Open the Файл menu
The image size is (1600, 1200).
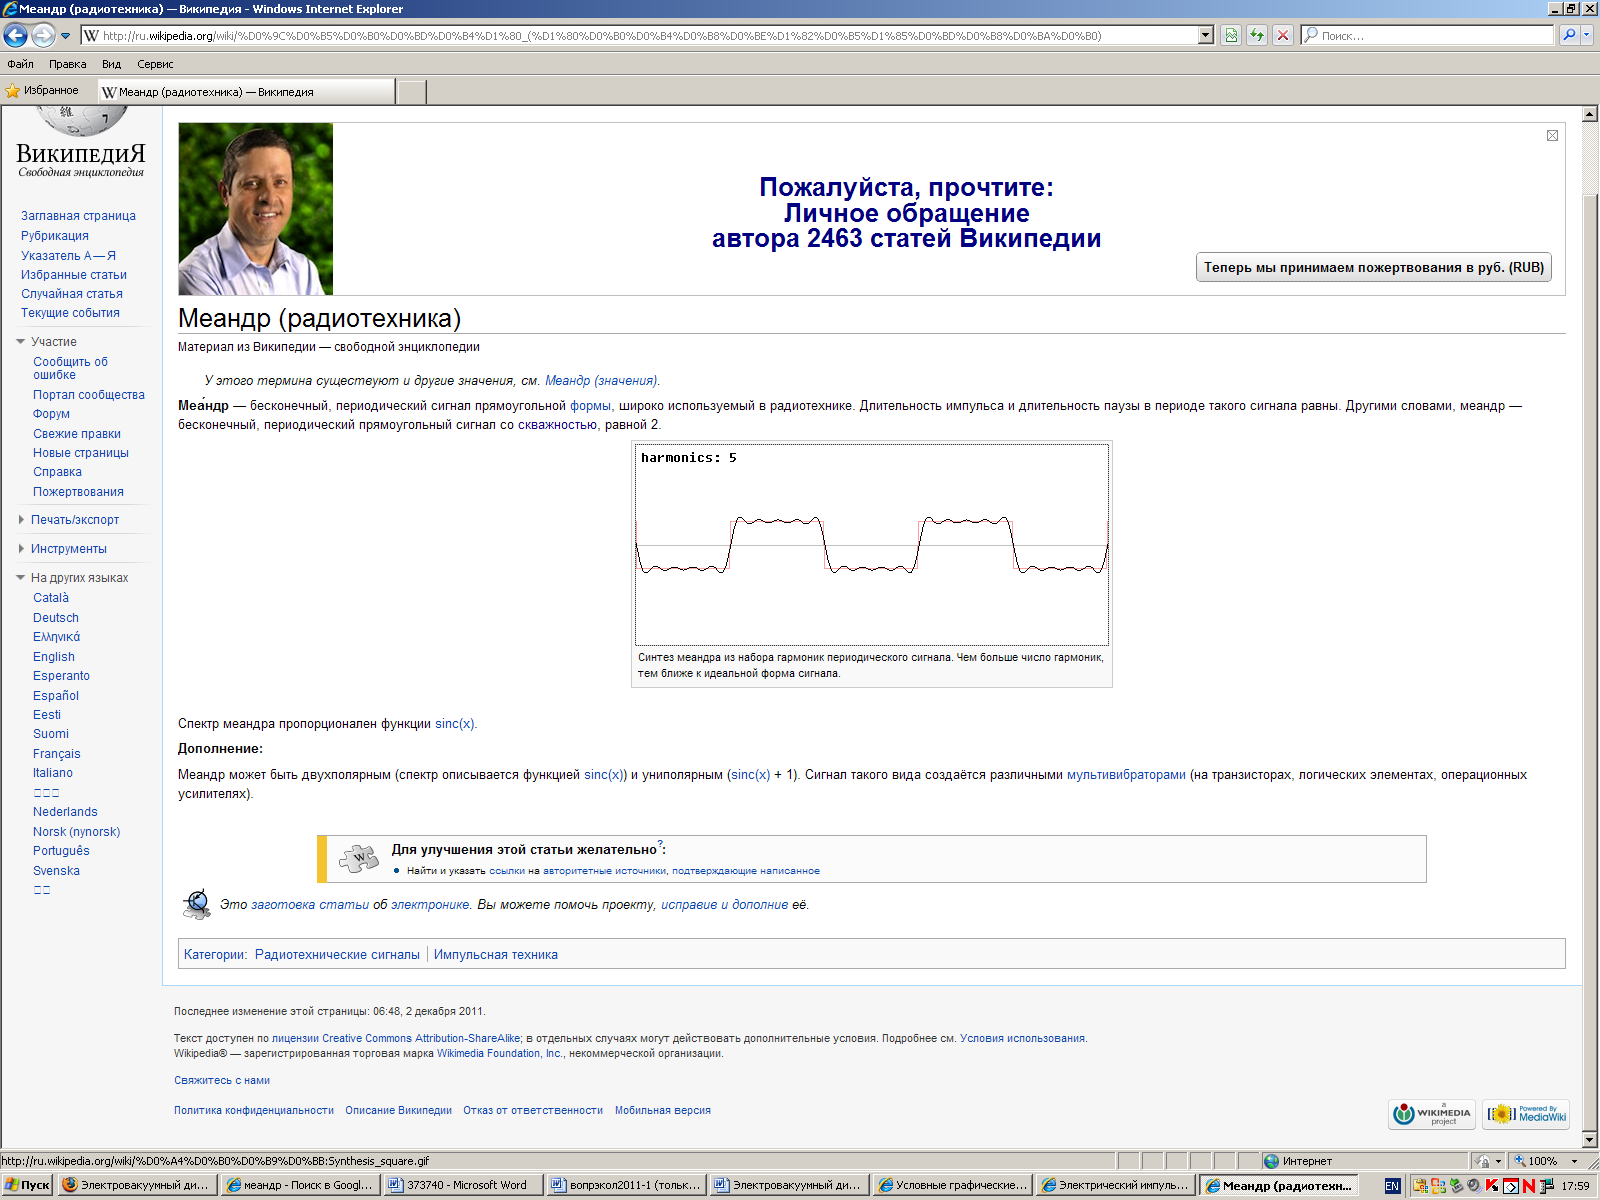[x=20, y=64]
